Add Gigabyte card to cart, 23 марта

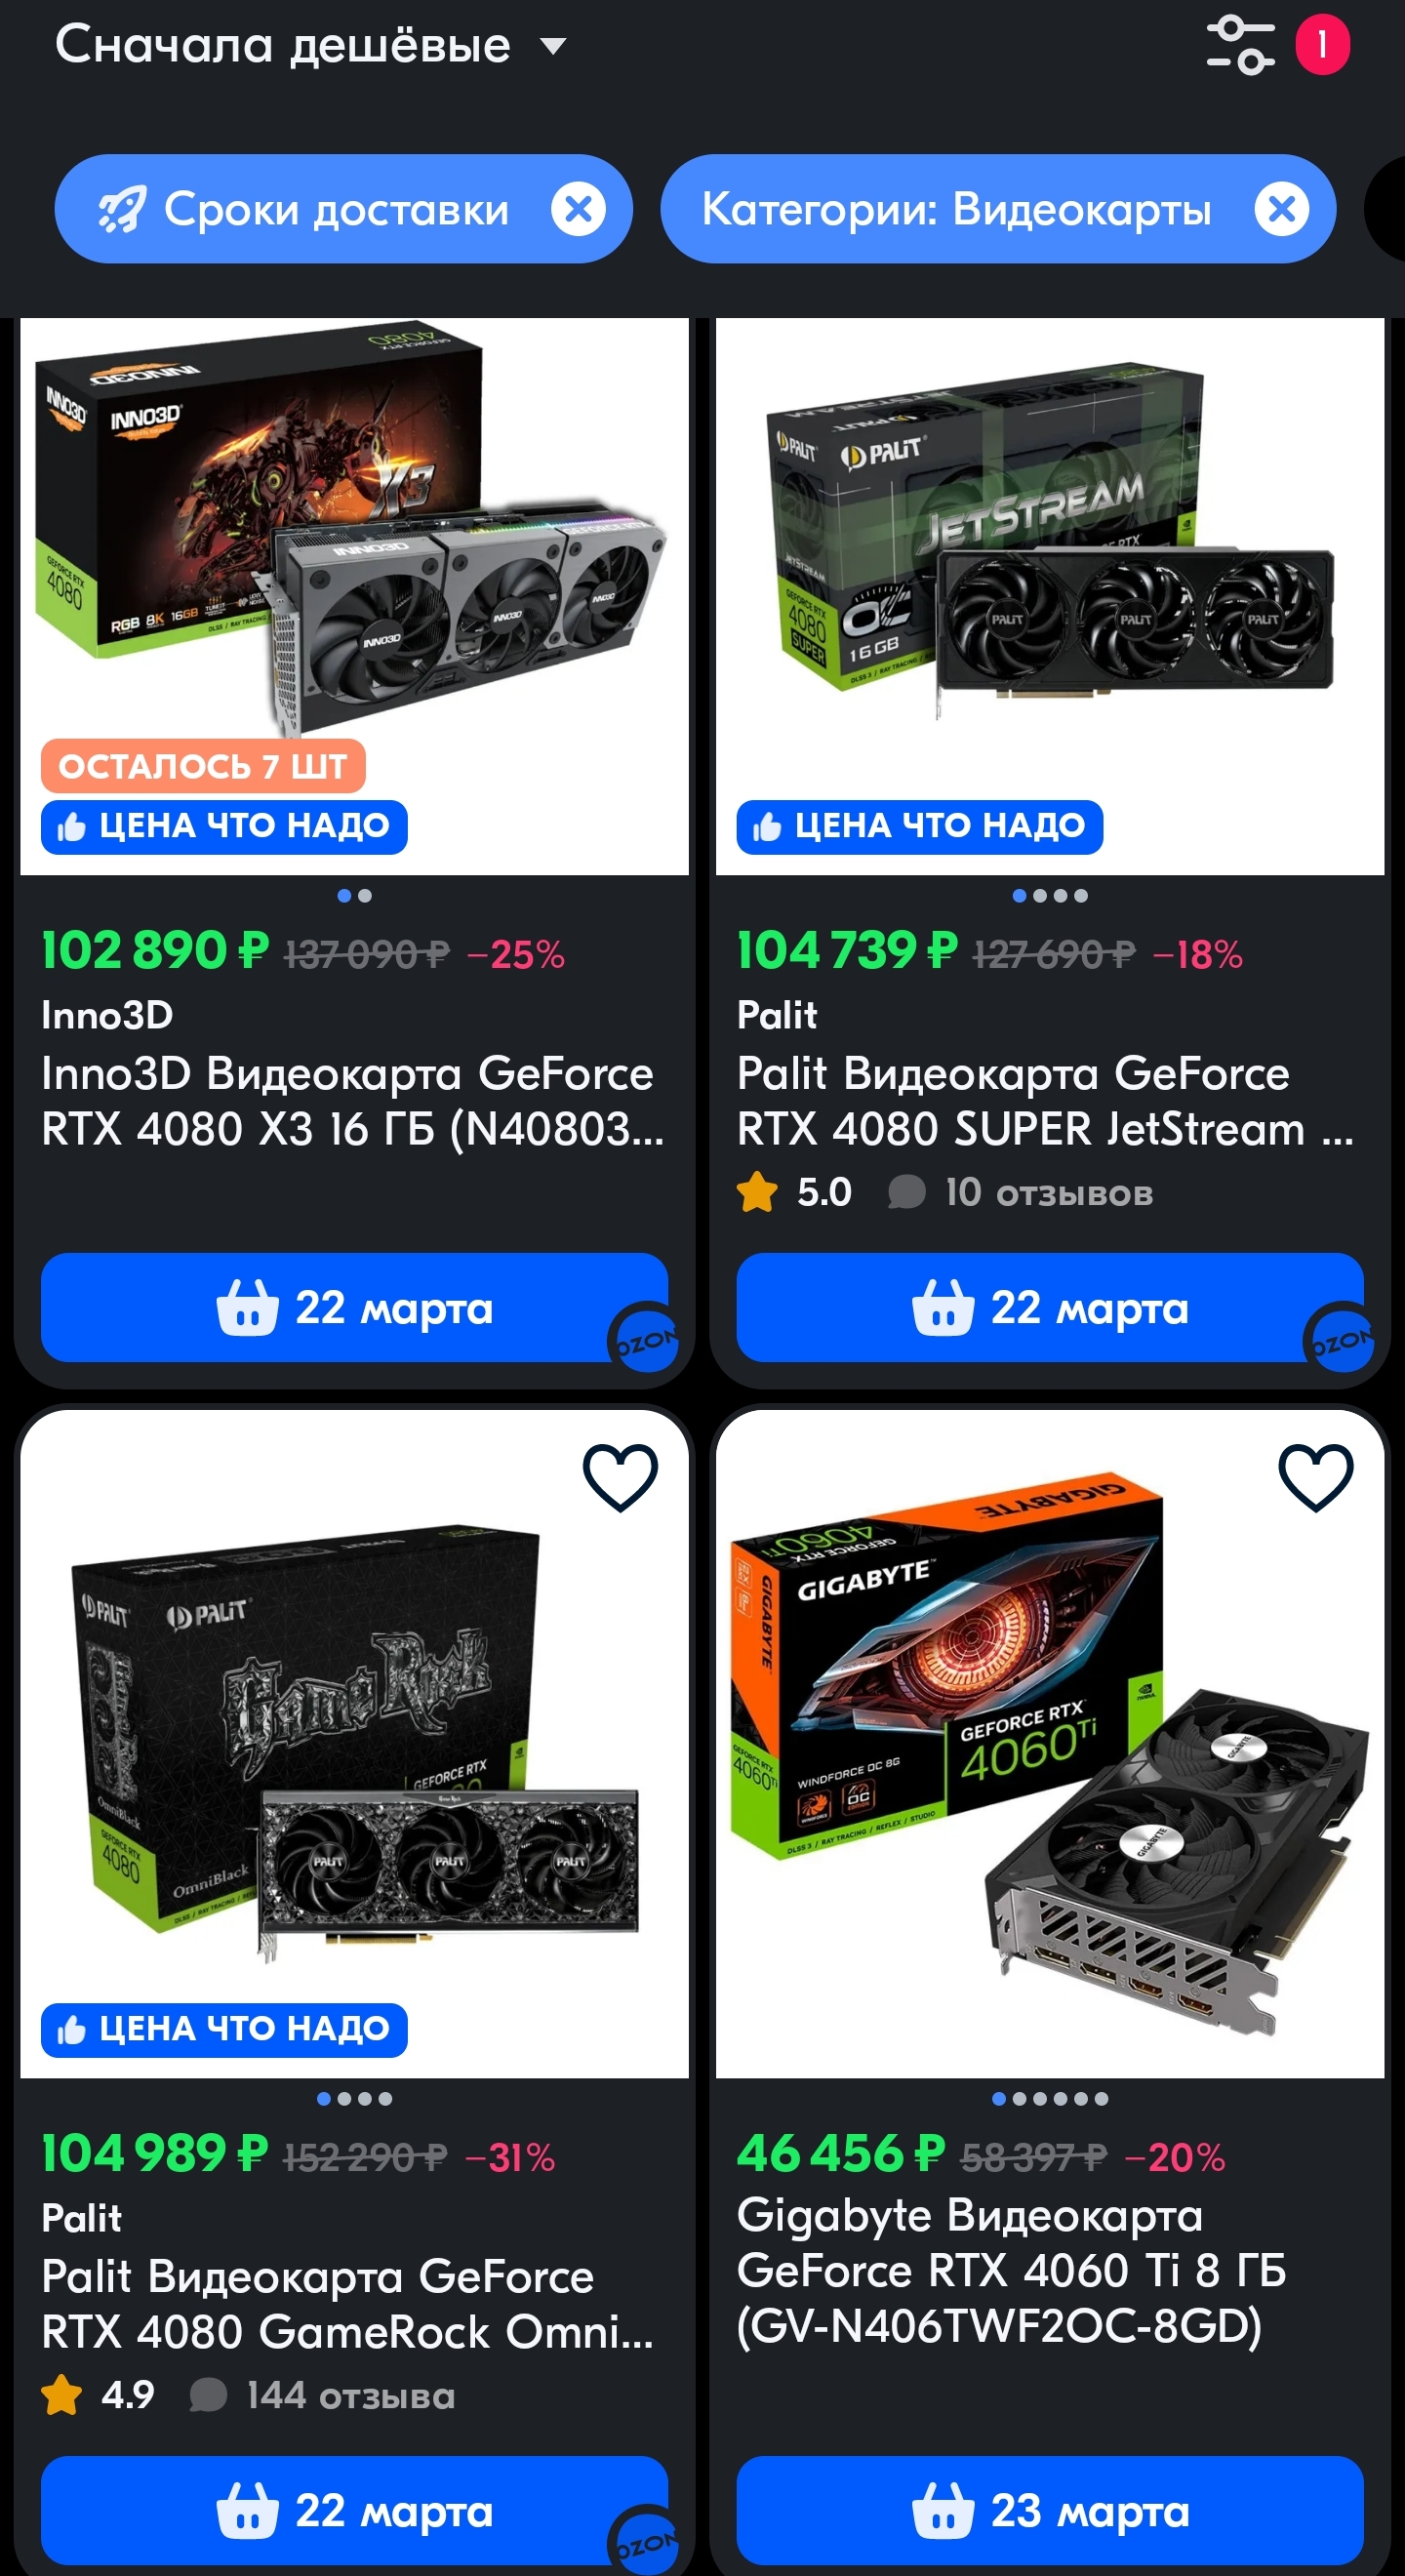(1050, 2510)
